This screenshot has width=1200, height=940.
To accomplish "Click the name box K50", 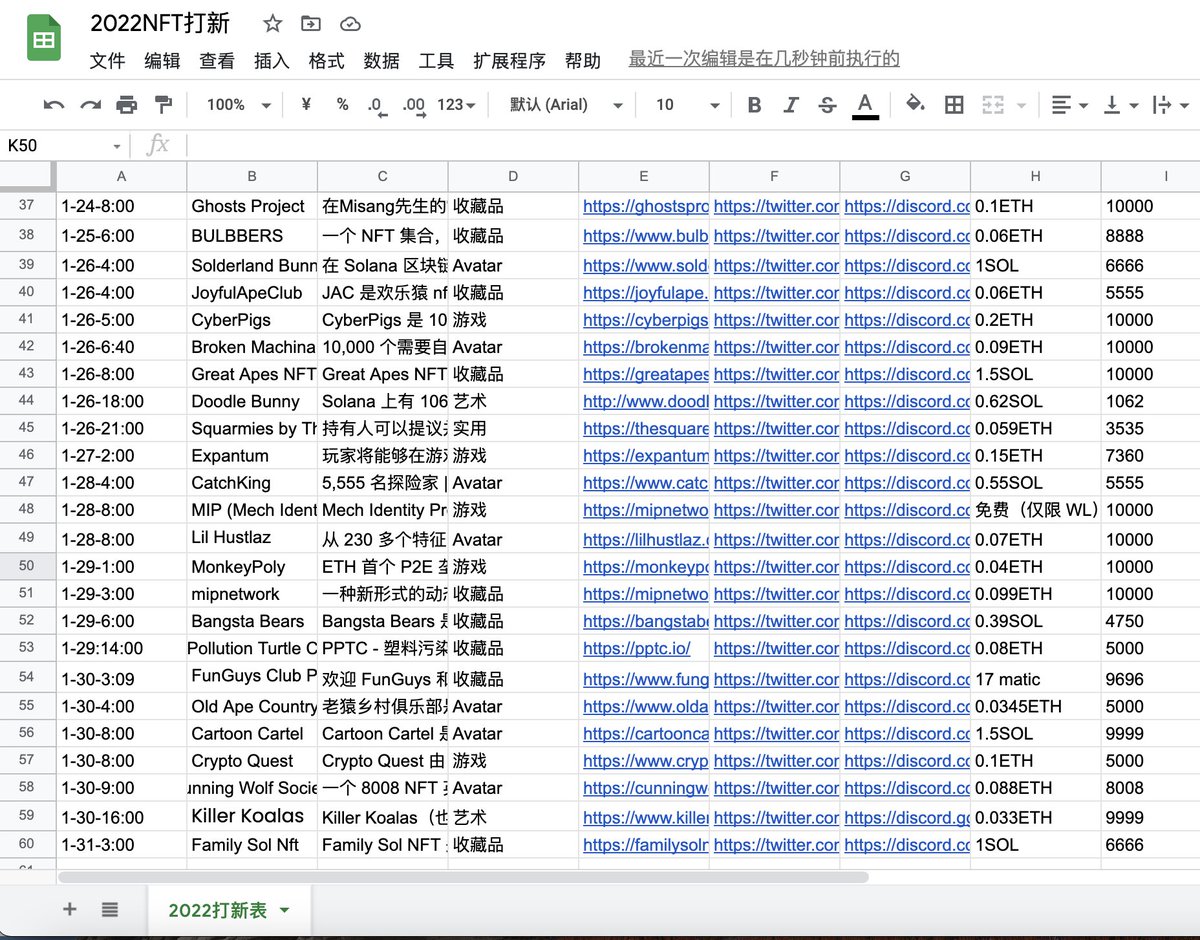I will tap(63, 146).
